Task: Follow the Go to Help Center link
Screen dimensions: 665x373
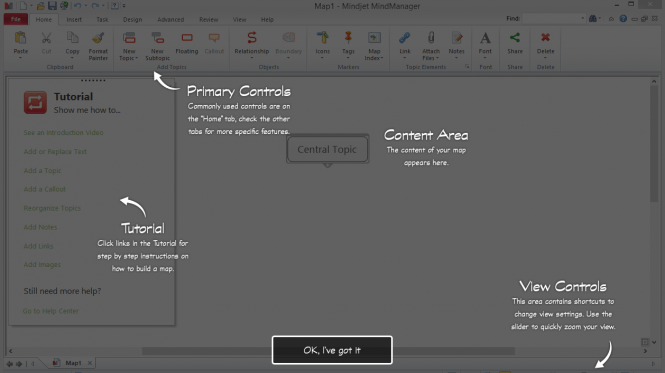Action: pyautogui.click(x=51, y=311)
